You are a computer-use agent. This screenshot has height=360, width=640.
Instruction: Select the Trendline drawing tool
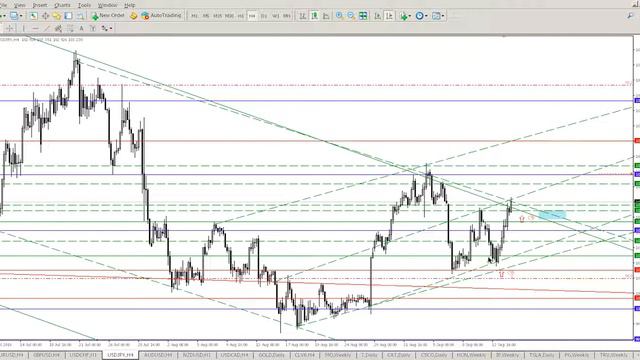pyautogui.click(x=47, y=28)
